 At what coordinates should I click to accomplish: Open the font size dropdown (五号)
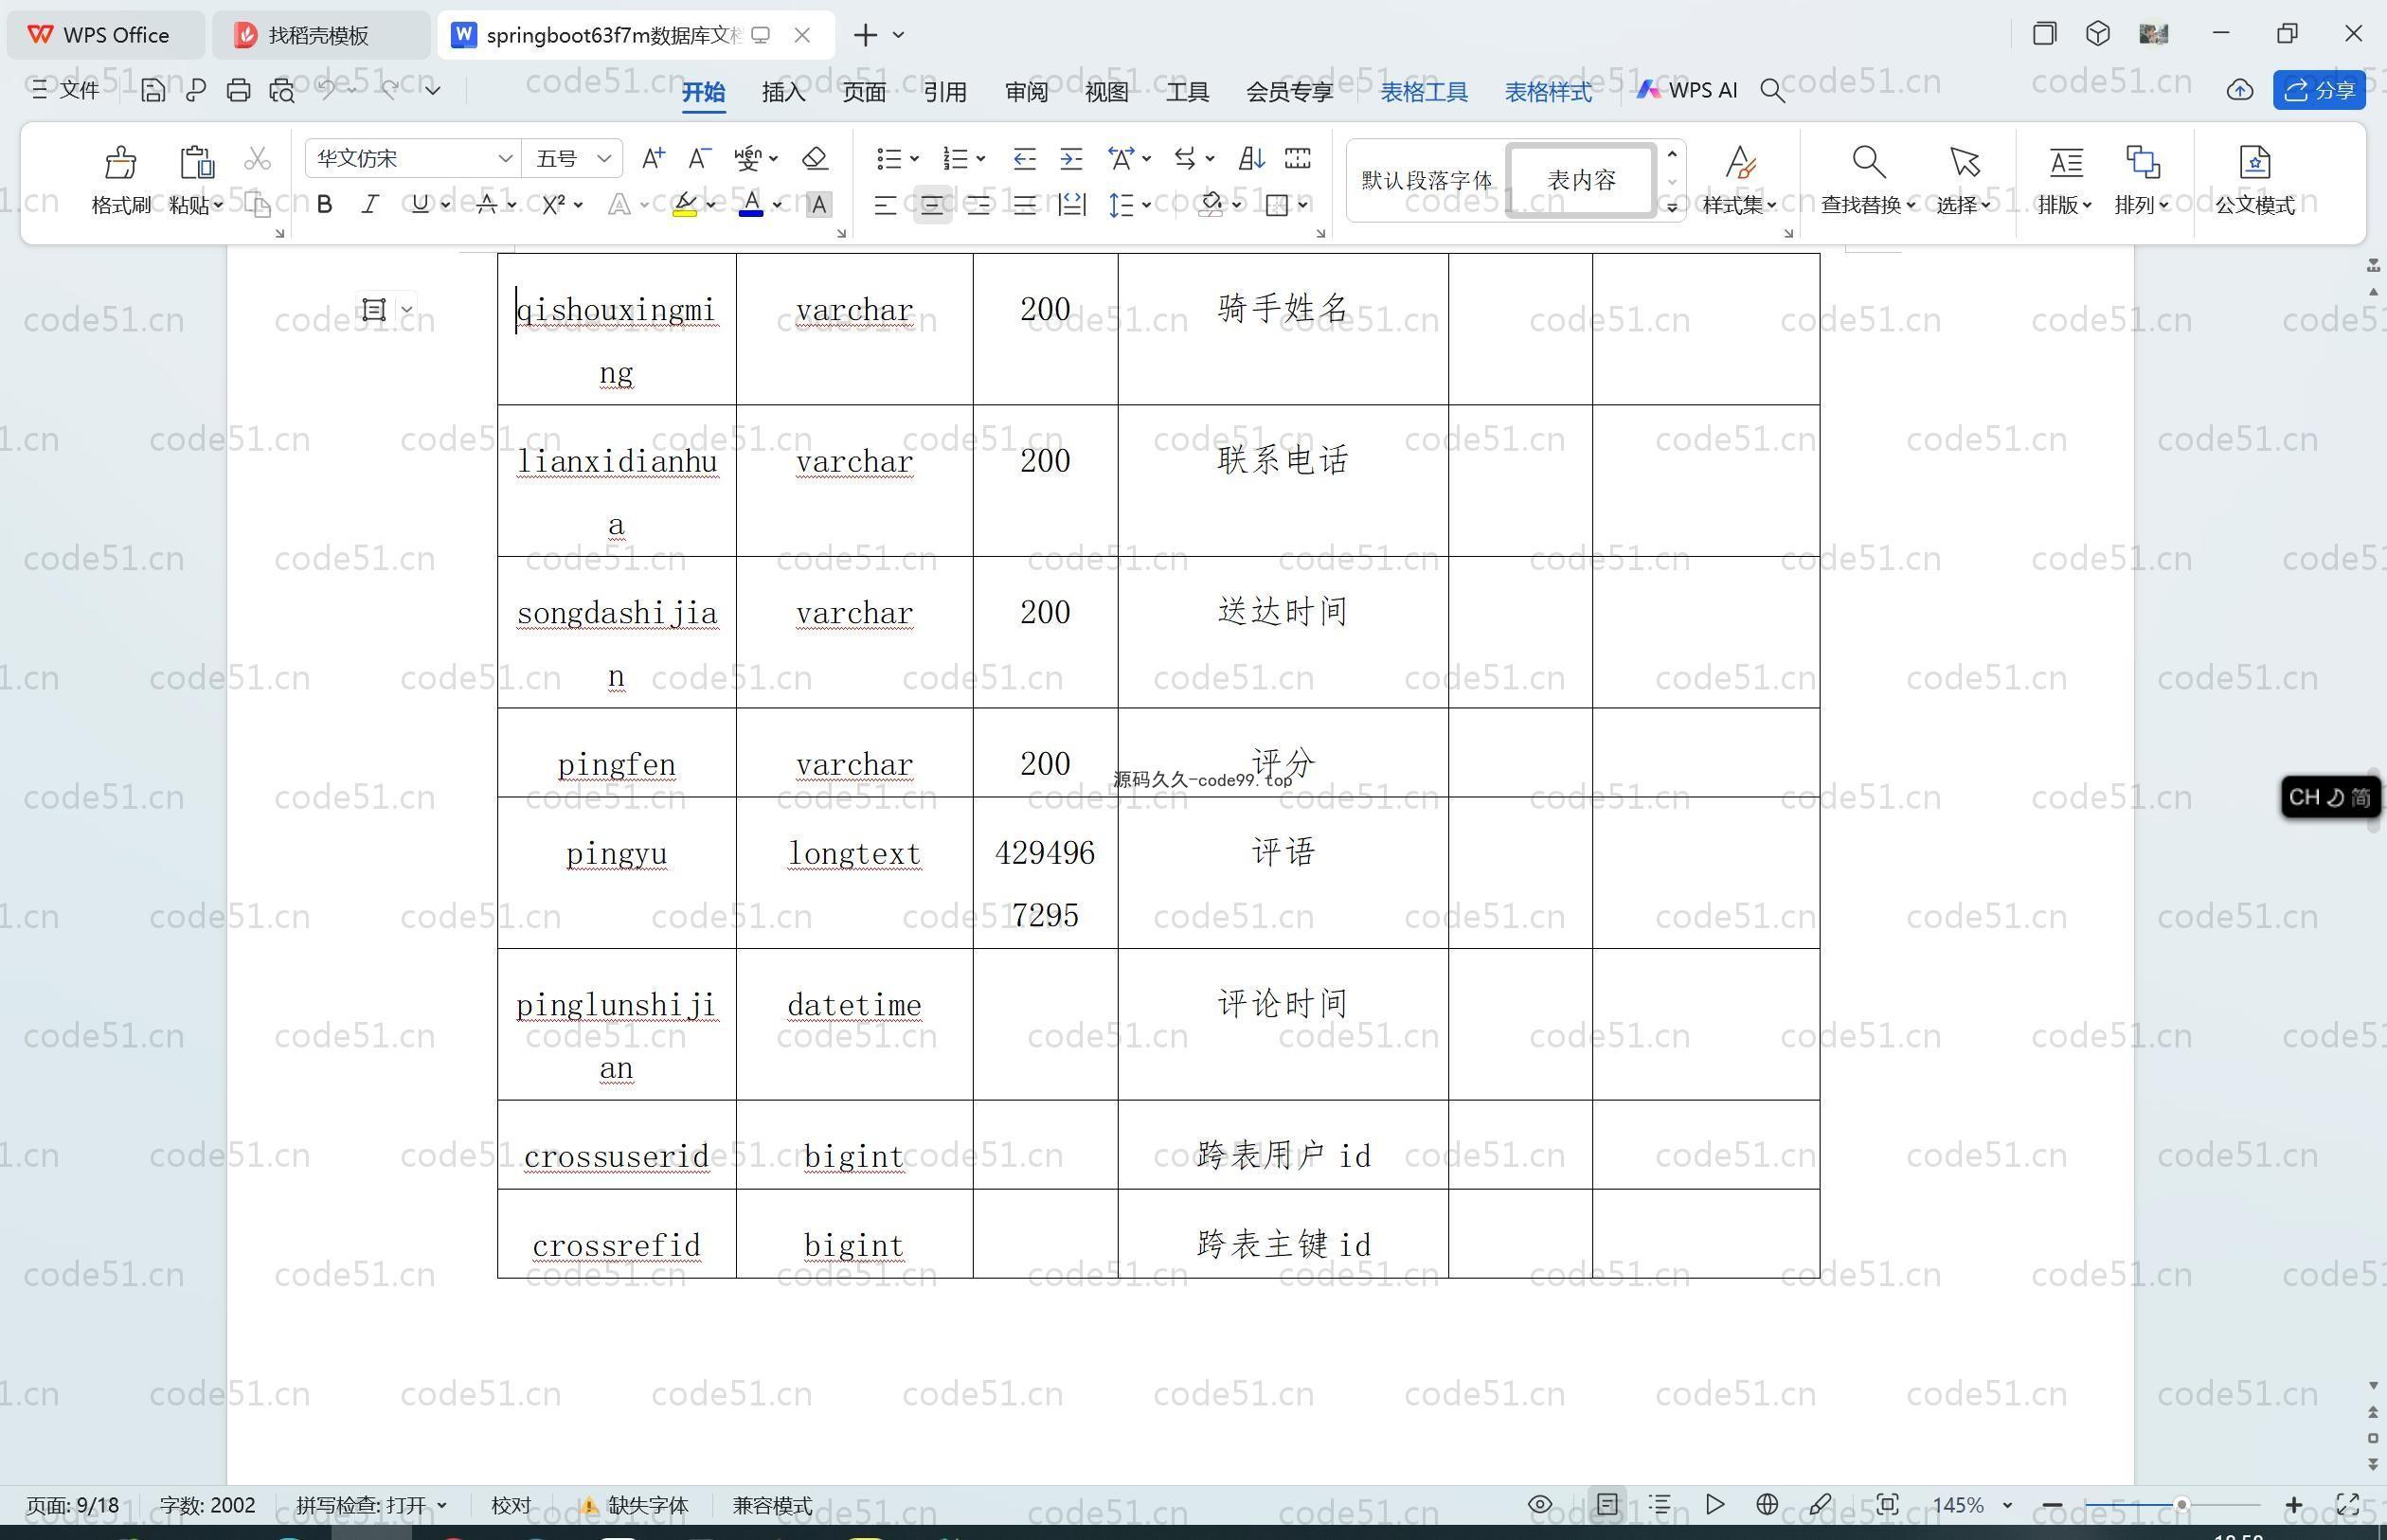tap(603, 158)
